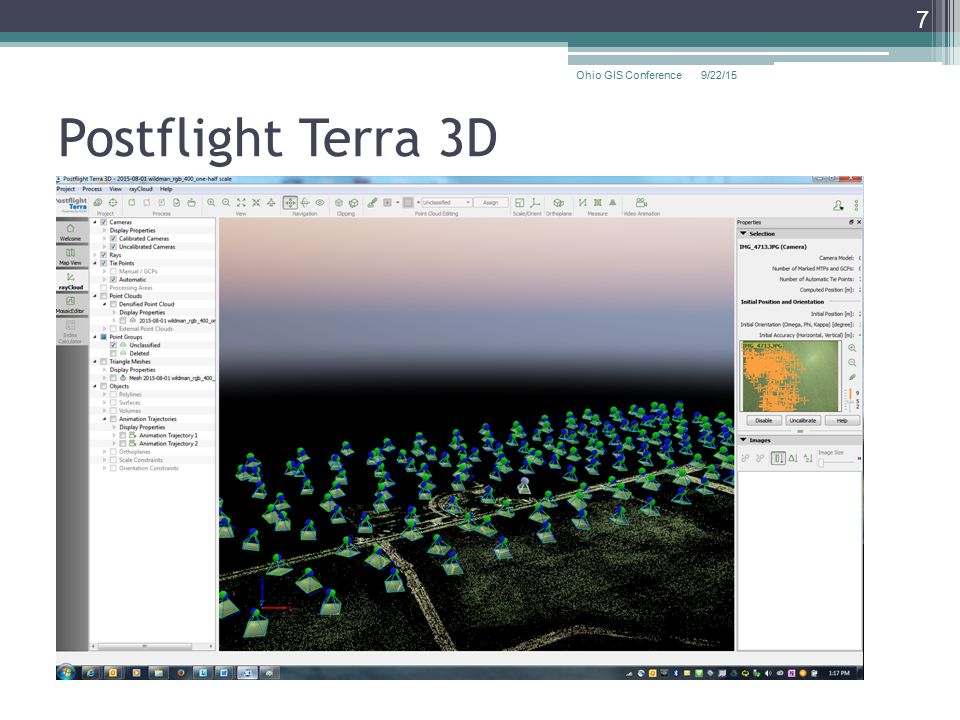Uncheck Calibrated Cameras checkbox
The width and height of the screenshot is (960, 720).
(113, 239)
